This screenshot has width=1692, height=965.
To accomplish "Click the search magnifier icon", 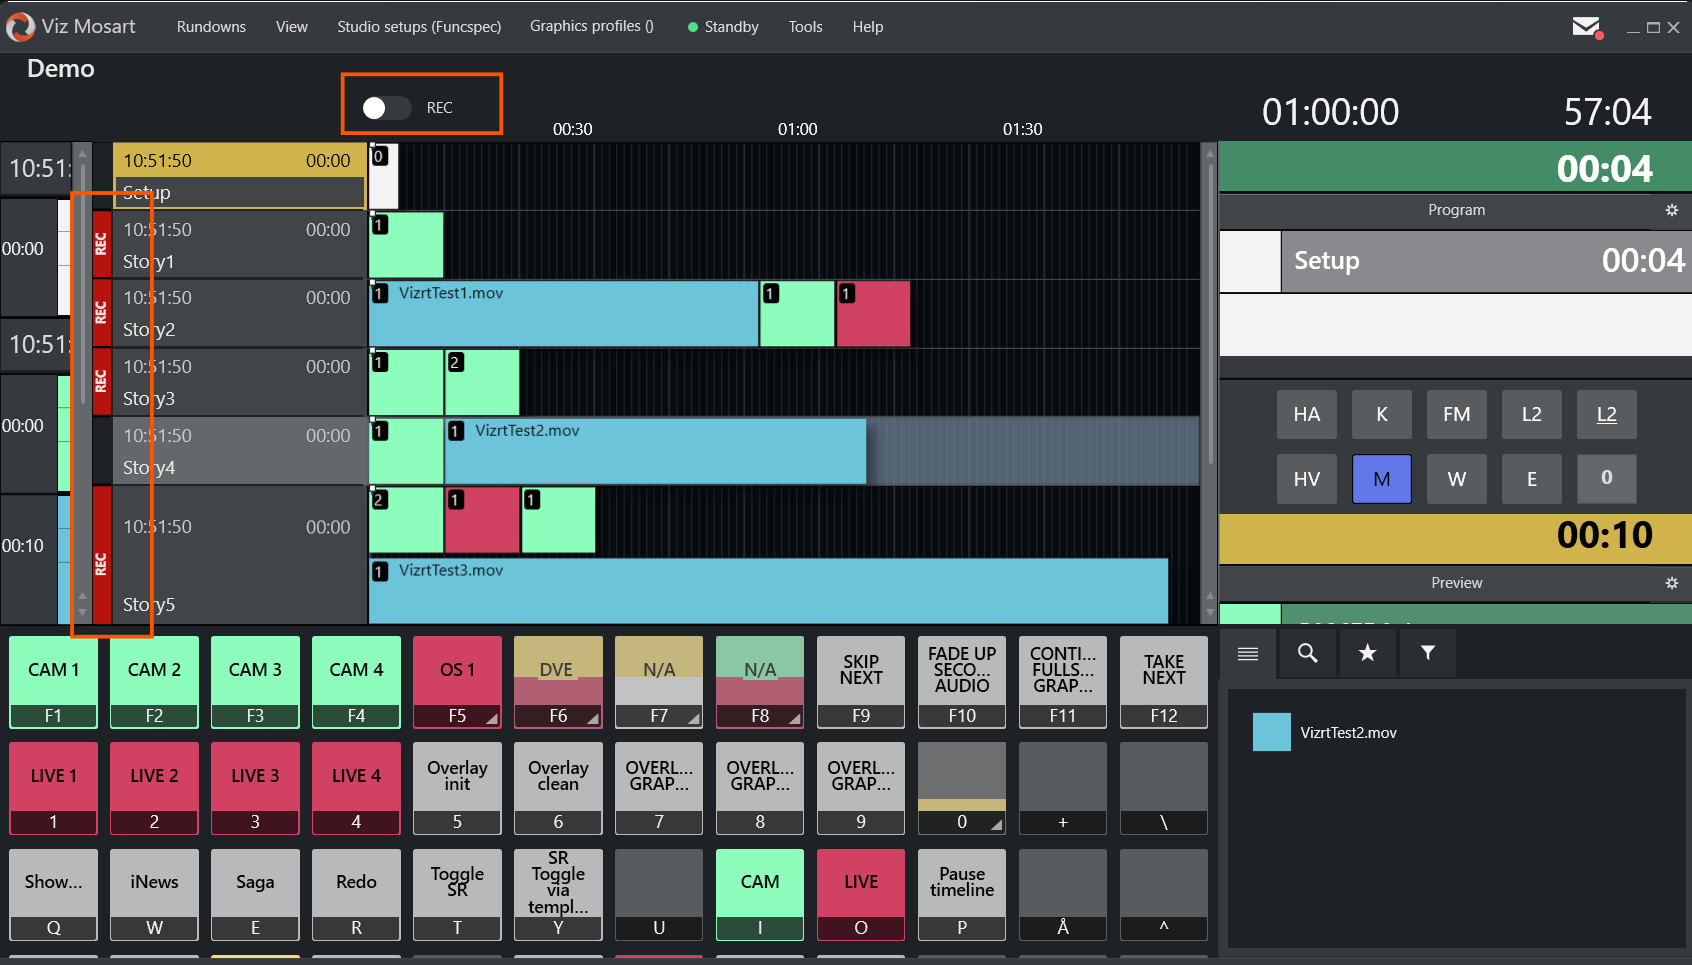I will [1307, 653].
